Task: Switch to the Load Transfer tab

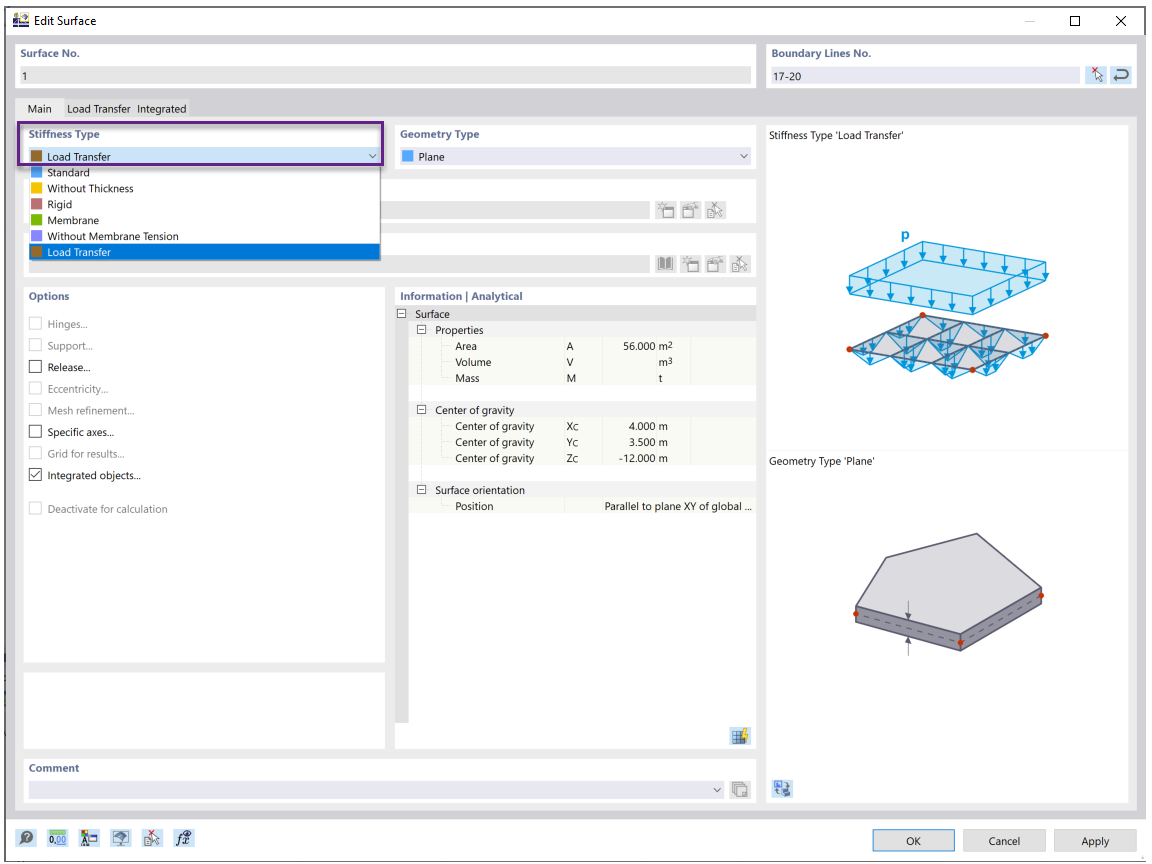Action: coord(98,109)
